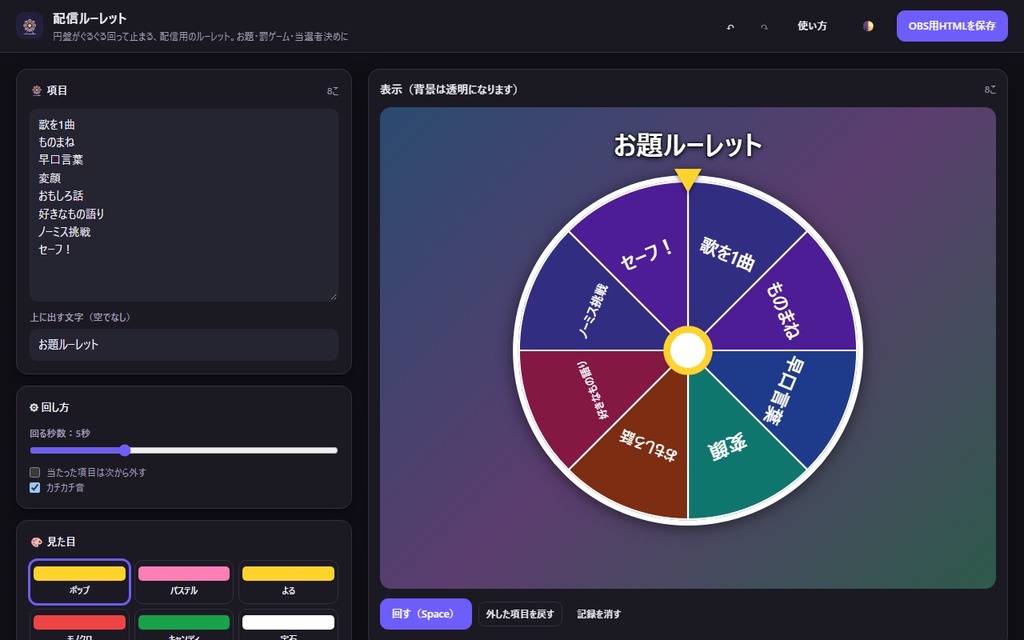Click the roulette app logo icon
Screen dimensions: 1024x640
[x=29, y=26]
